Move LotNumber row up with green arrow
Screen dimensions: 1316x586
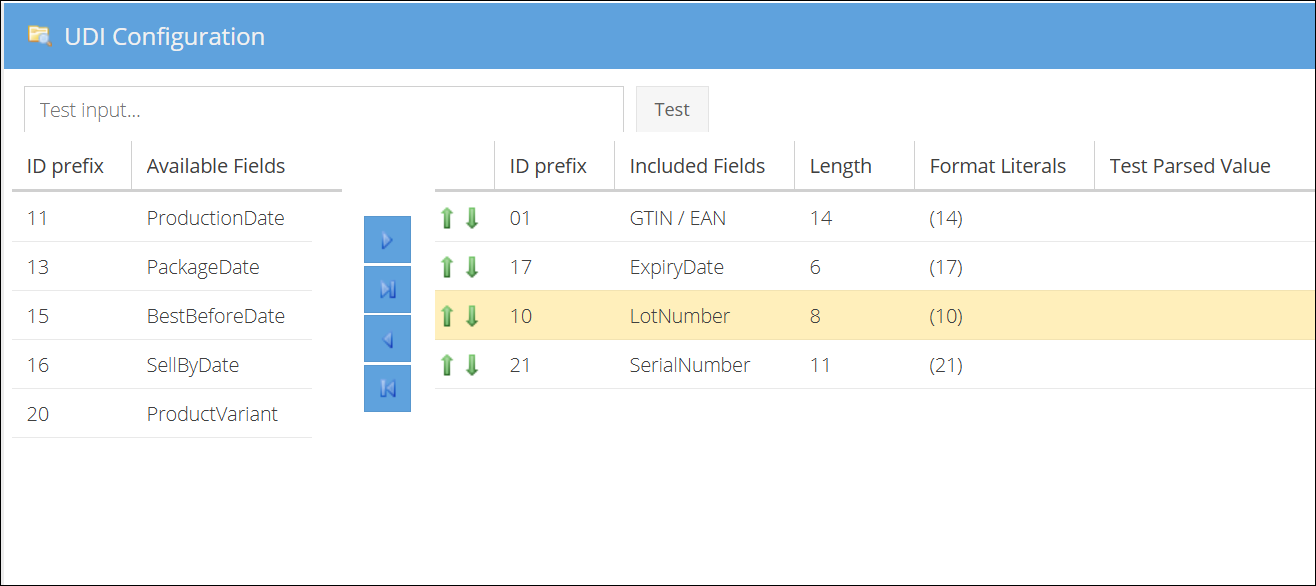[447, 316]
